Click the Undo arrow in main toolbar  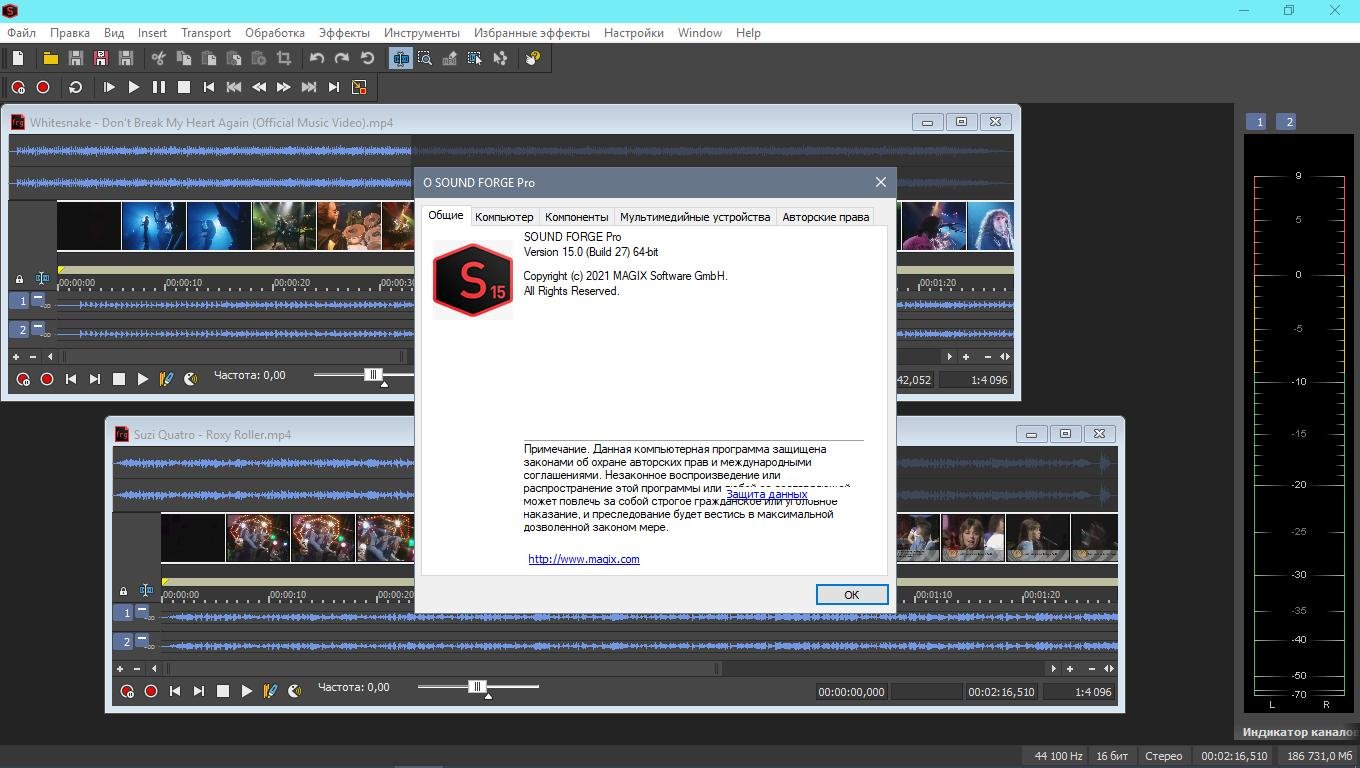317,59
